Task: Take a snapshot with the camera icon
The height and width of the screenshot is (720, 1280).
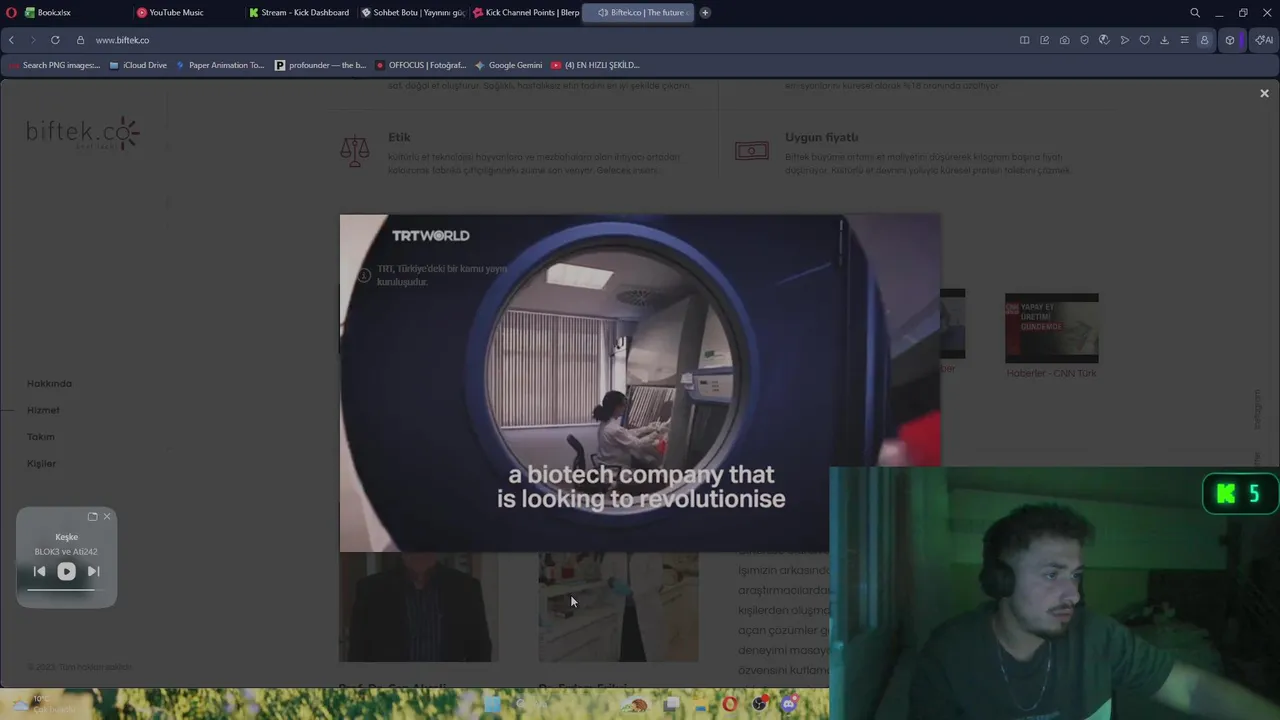Action: pos(1064,40)
